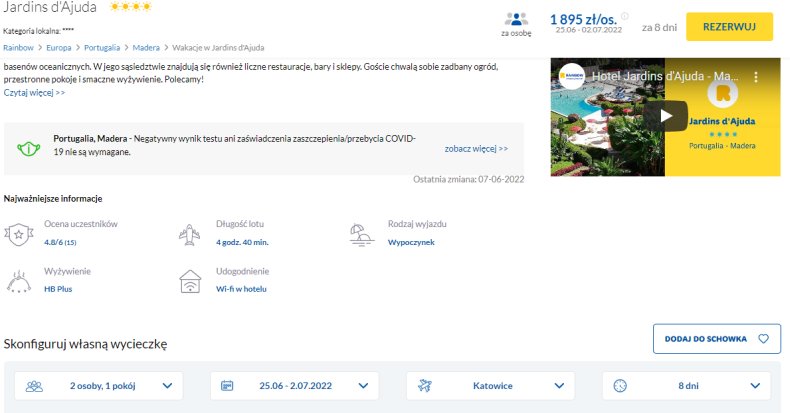
Task: Click 'Ostatnia zmiana: 07-06-2022' text
Action: pos(469,179)
